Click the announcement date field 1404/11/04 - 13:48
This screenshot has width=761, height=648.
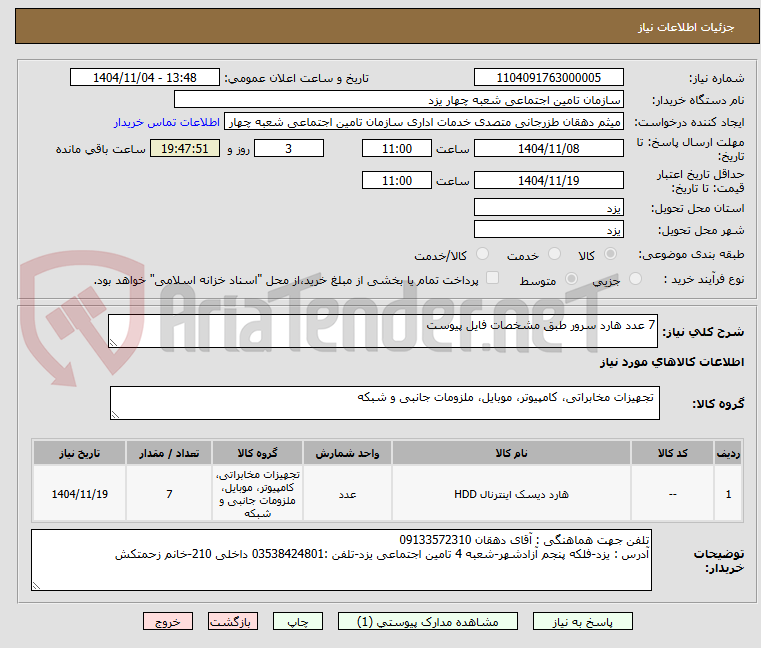pyautogui.click(x=145, y=78)
